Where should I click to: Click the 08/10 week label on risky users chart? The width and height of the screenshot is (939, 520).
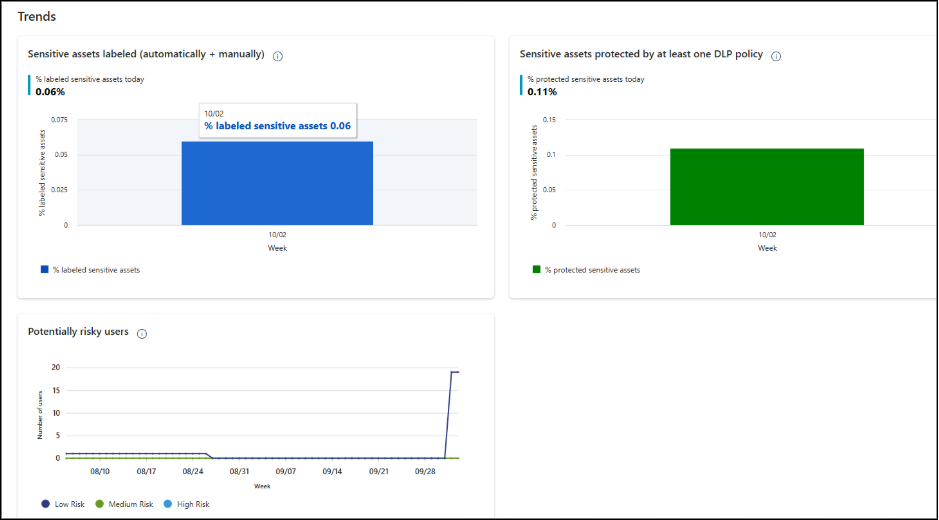[100, 470]
